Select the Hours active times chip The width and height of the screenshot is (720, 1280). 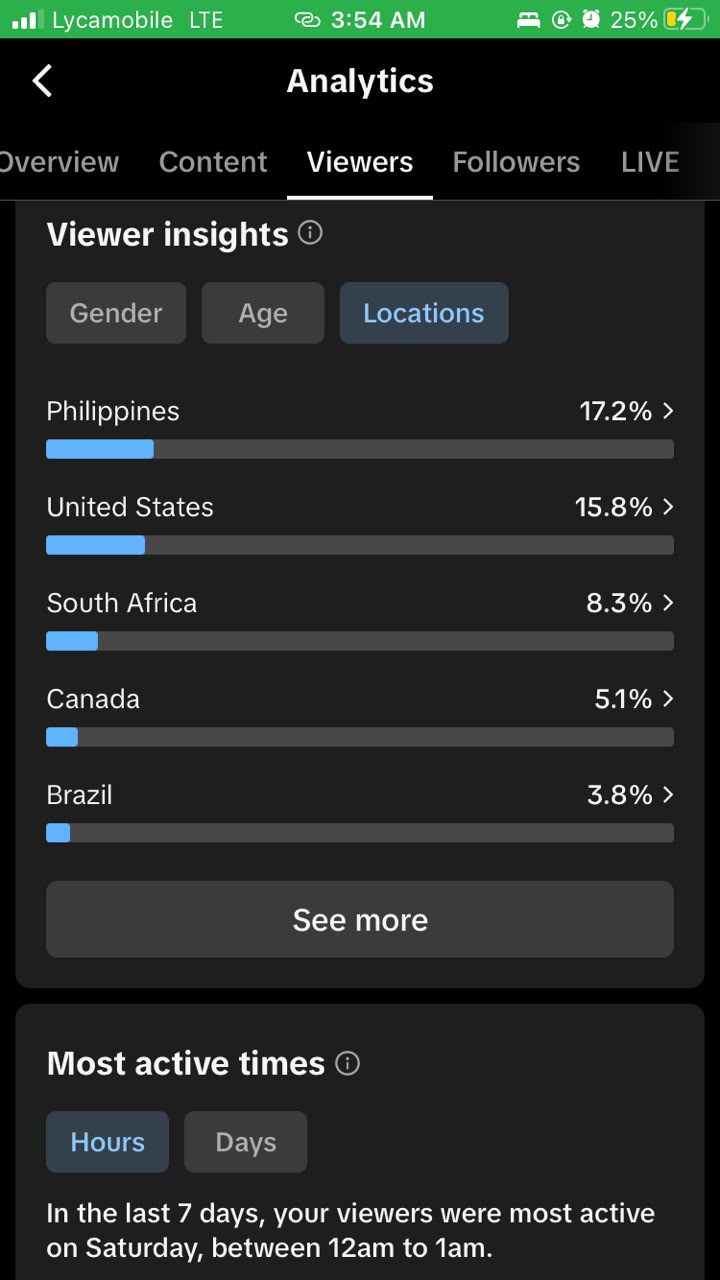point(107,1142)
